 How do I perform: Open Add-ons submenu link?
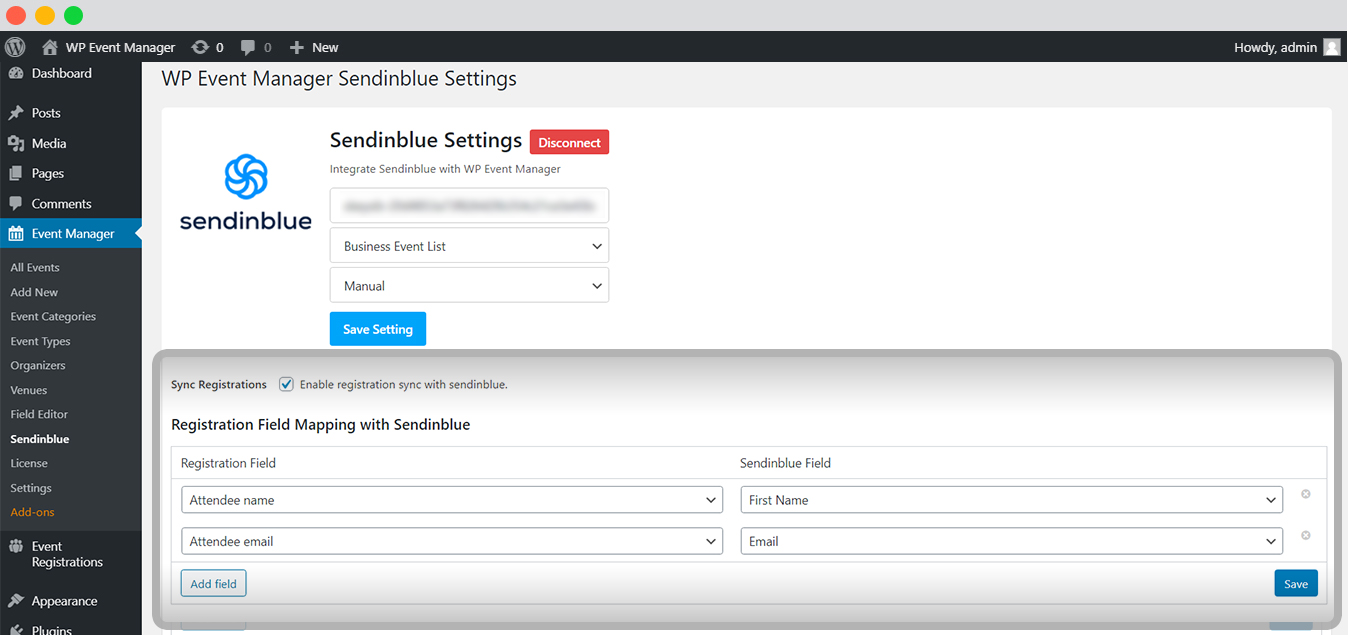click(32, 512)
